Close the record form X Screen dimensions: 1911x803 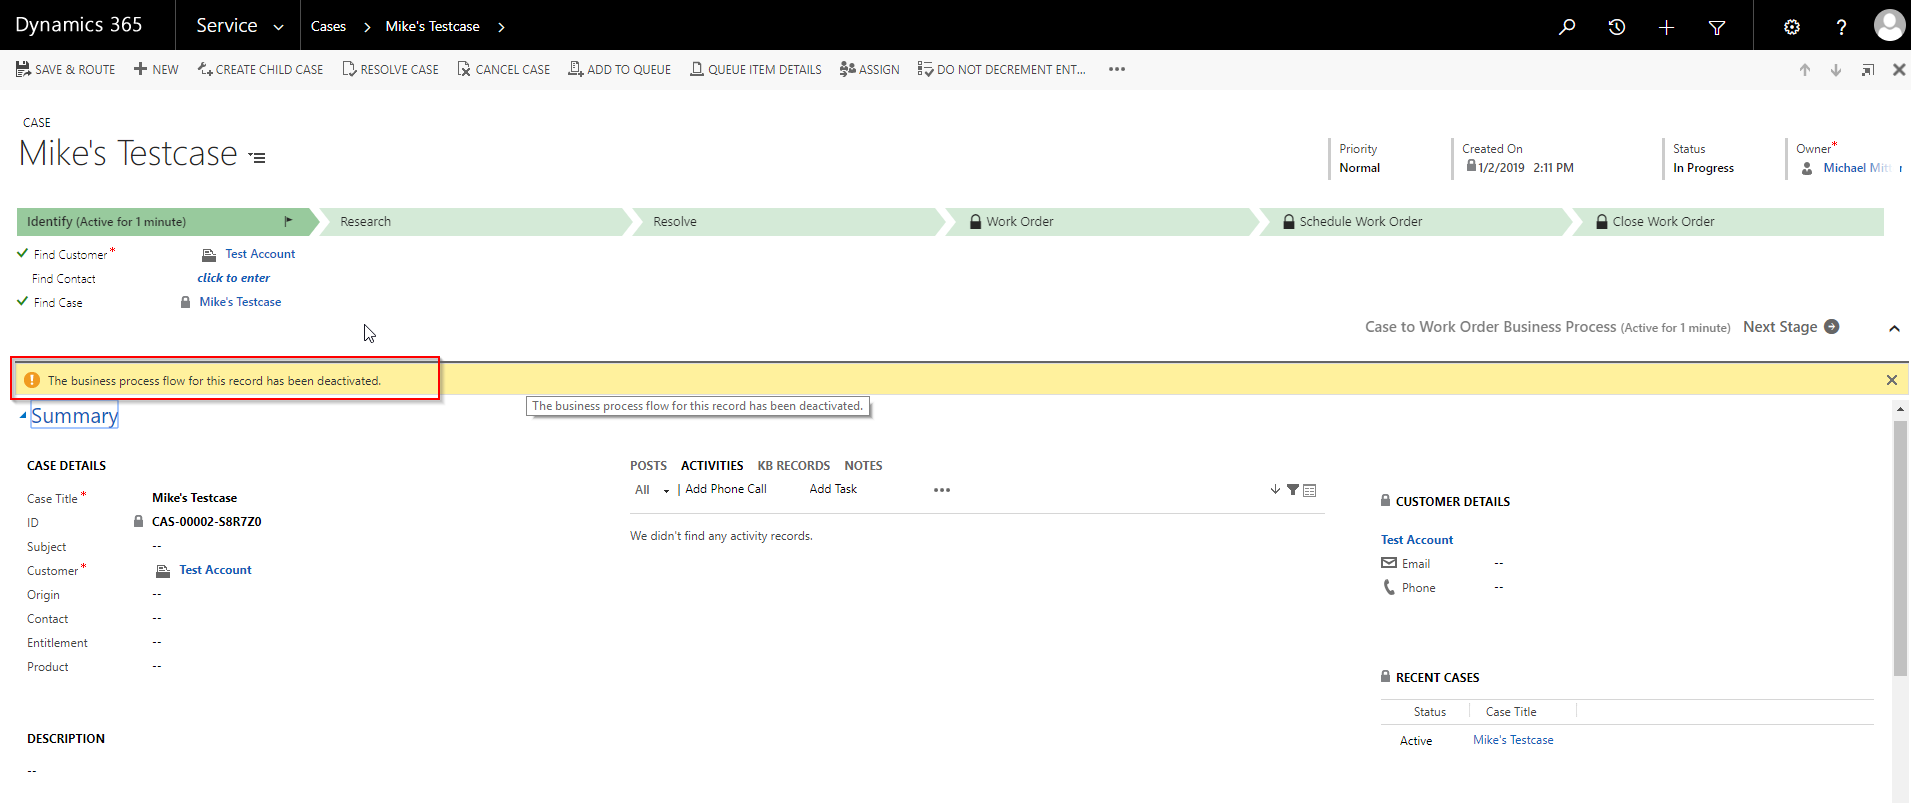1899,69
